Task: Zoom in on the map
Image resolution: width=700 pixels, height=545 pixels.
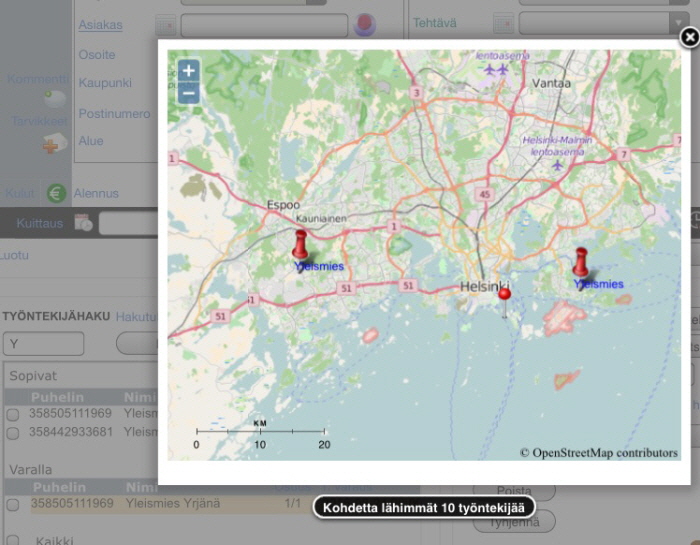Action: coord(188,71)
